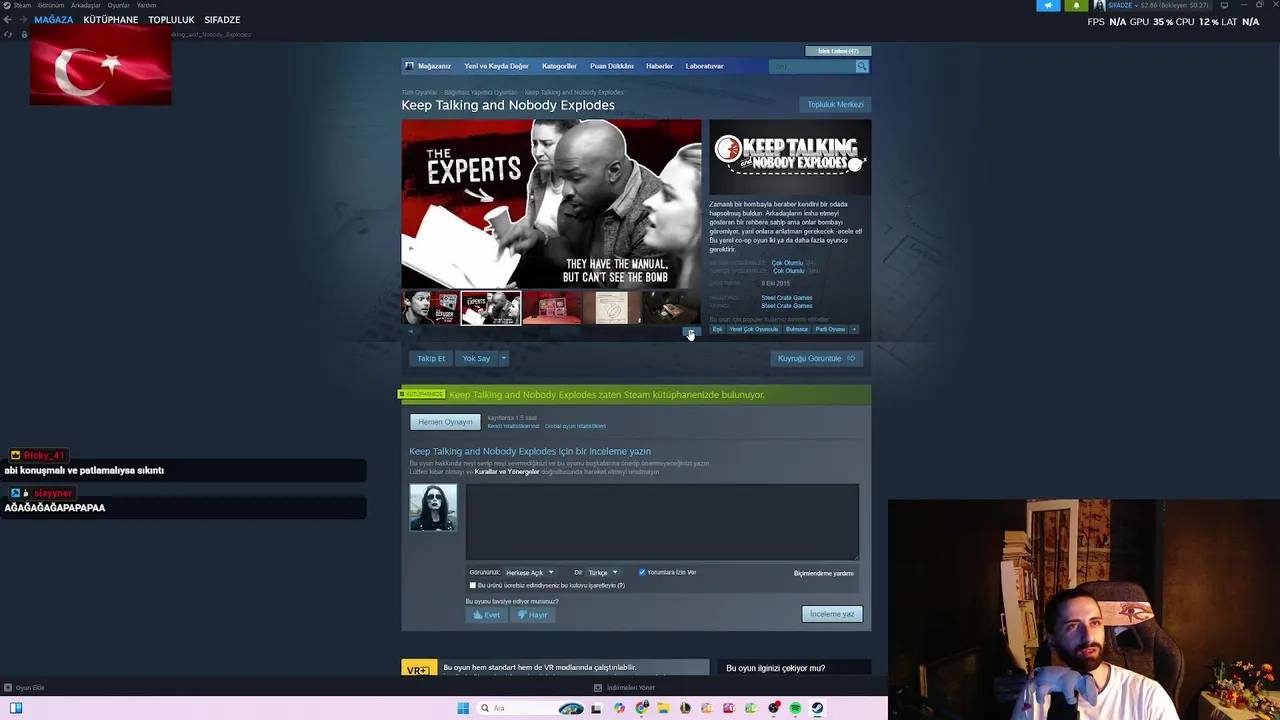This screenshot has height=720, width=1280.
Task: Click the Hemen Oynayın play button
Action: coord(445,422)
